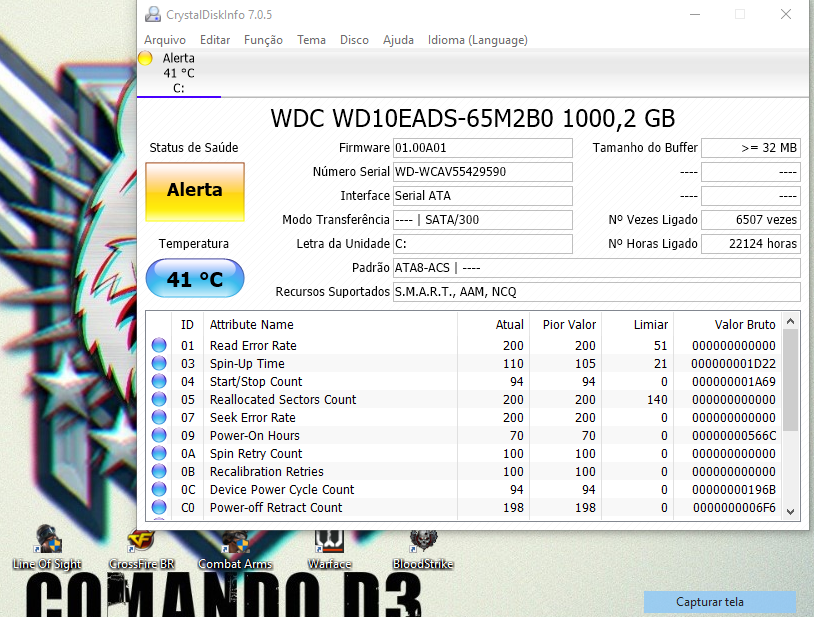Click the 41 °C temperature button
The image size is (814, 617).
tap(195, 279)
